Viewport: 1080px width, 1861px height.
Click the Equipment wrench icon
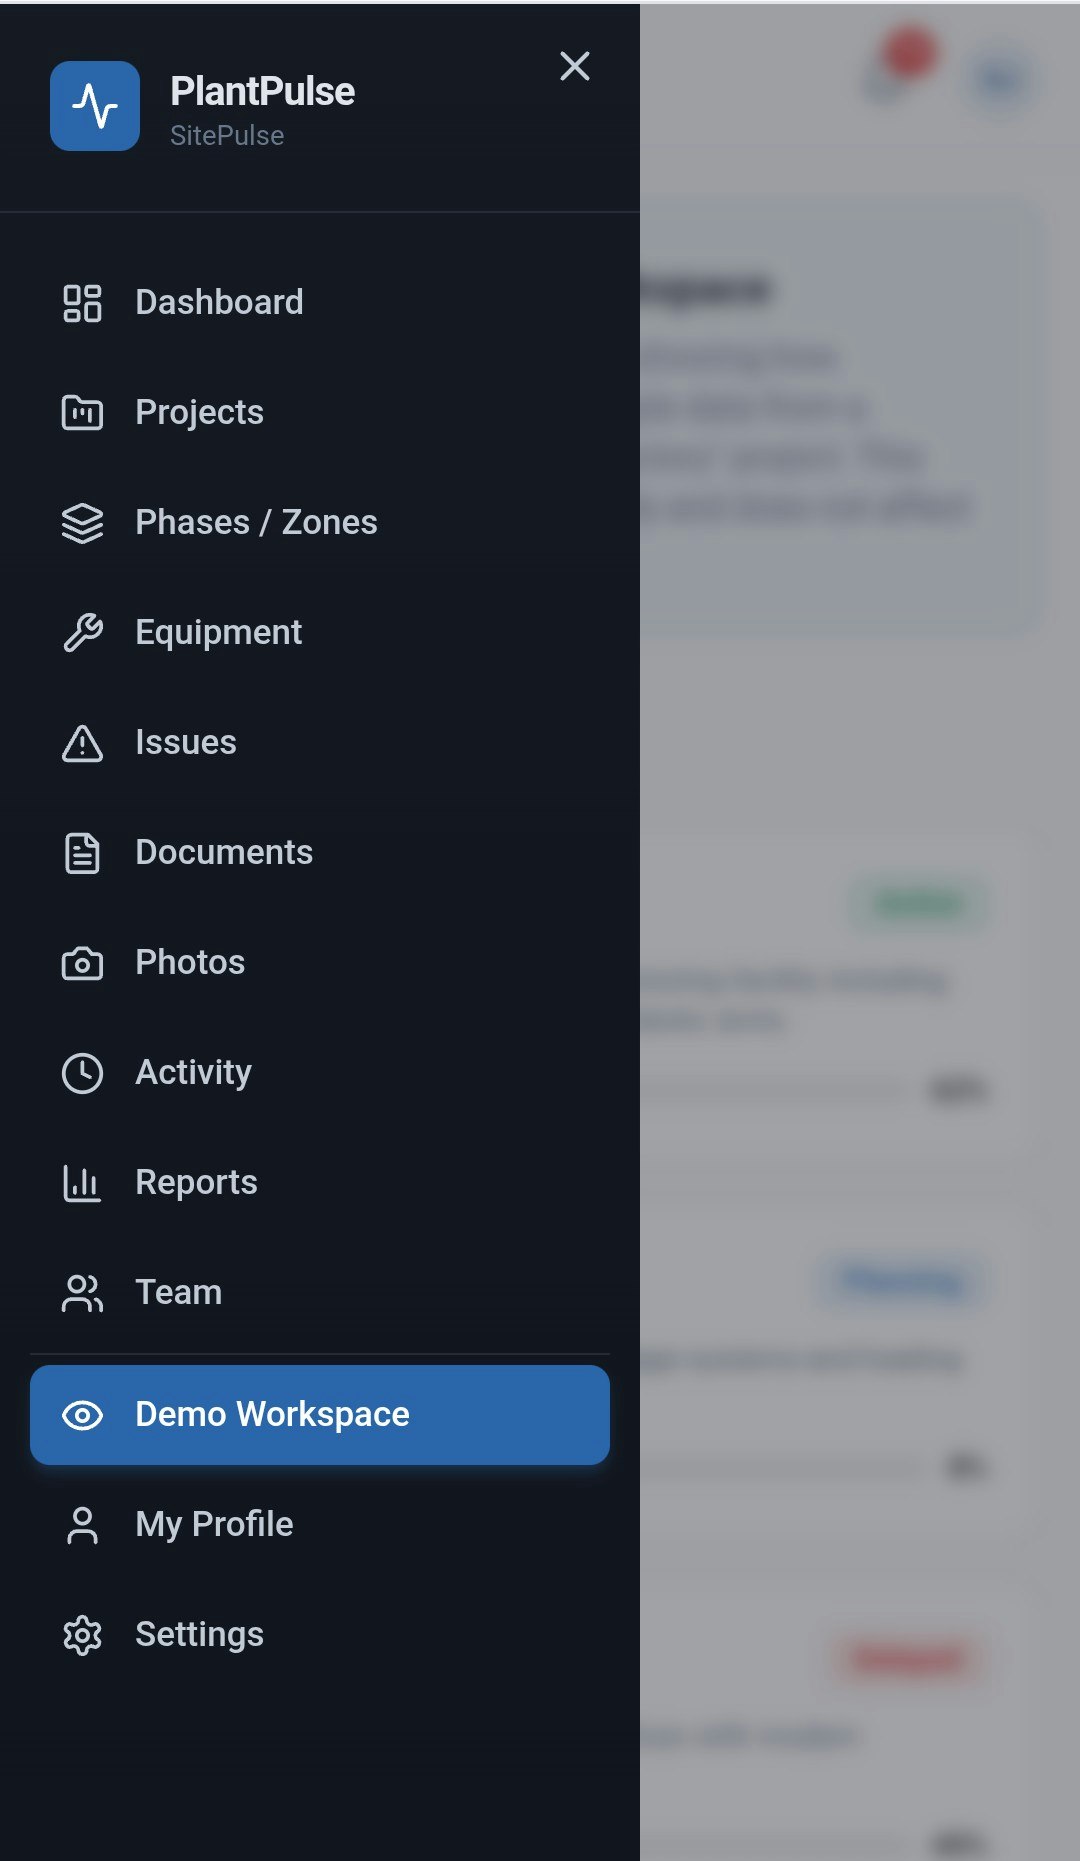click(83, 633)
